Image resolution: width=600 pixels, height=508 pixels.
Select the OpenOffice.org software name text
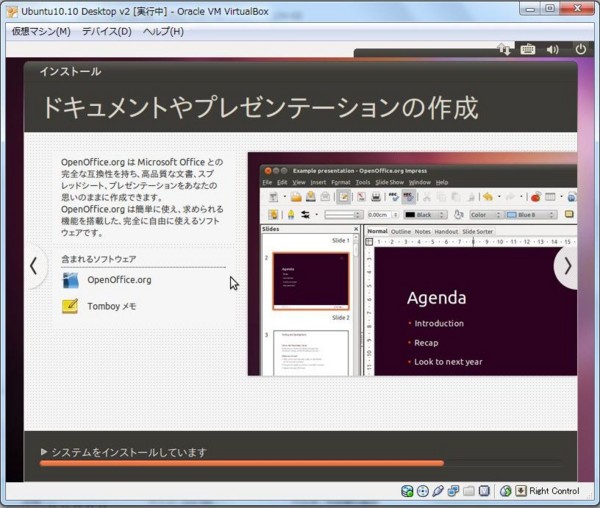click(x=119, y=280)
